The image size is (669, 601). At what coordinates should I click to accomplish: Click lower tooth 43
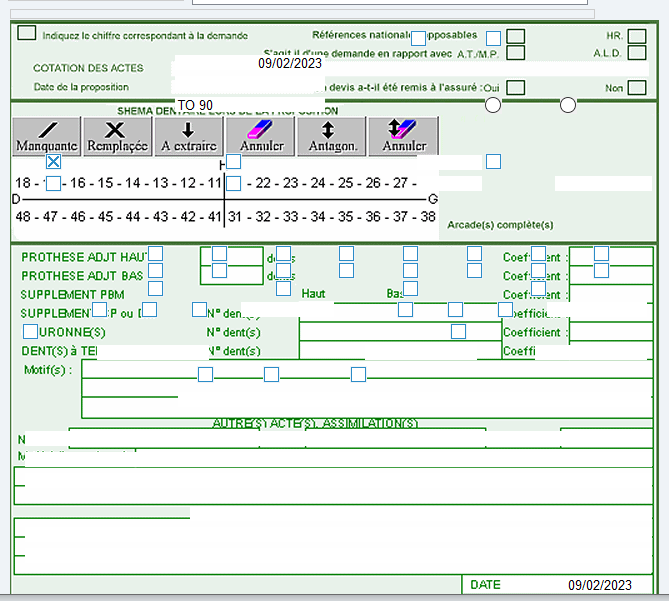(160, 217)
